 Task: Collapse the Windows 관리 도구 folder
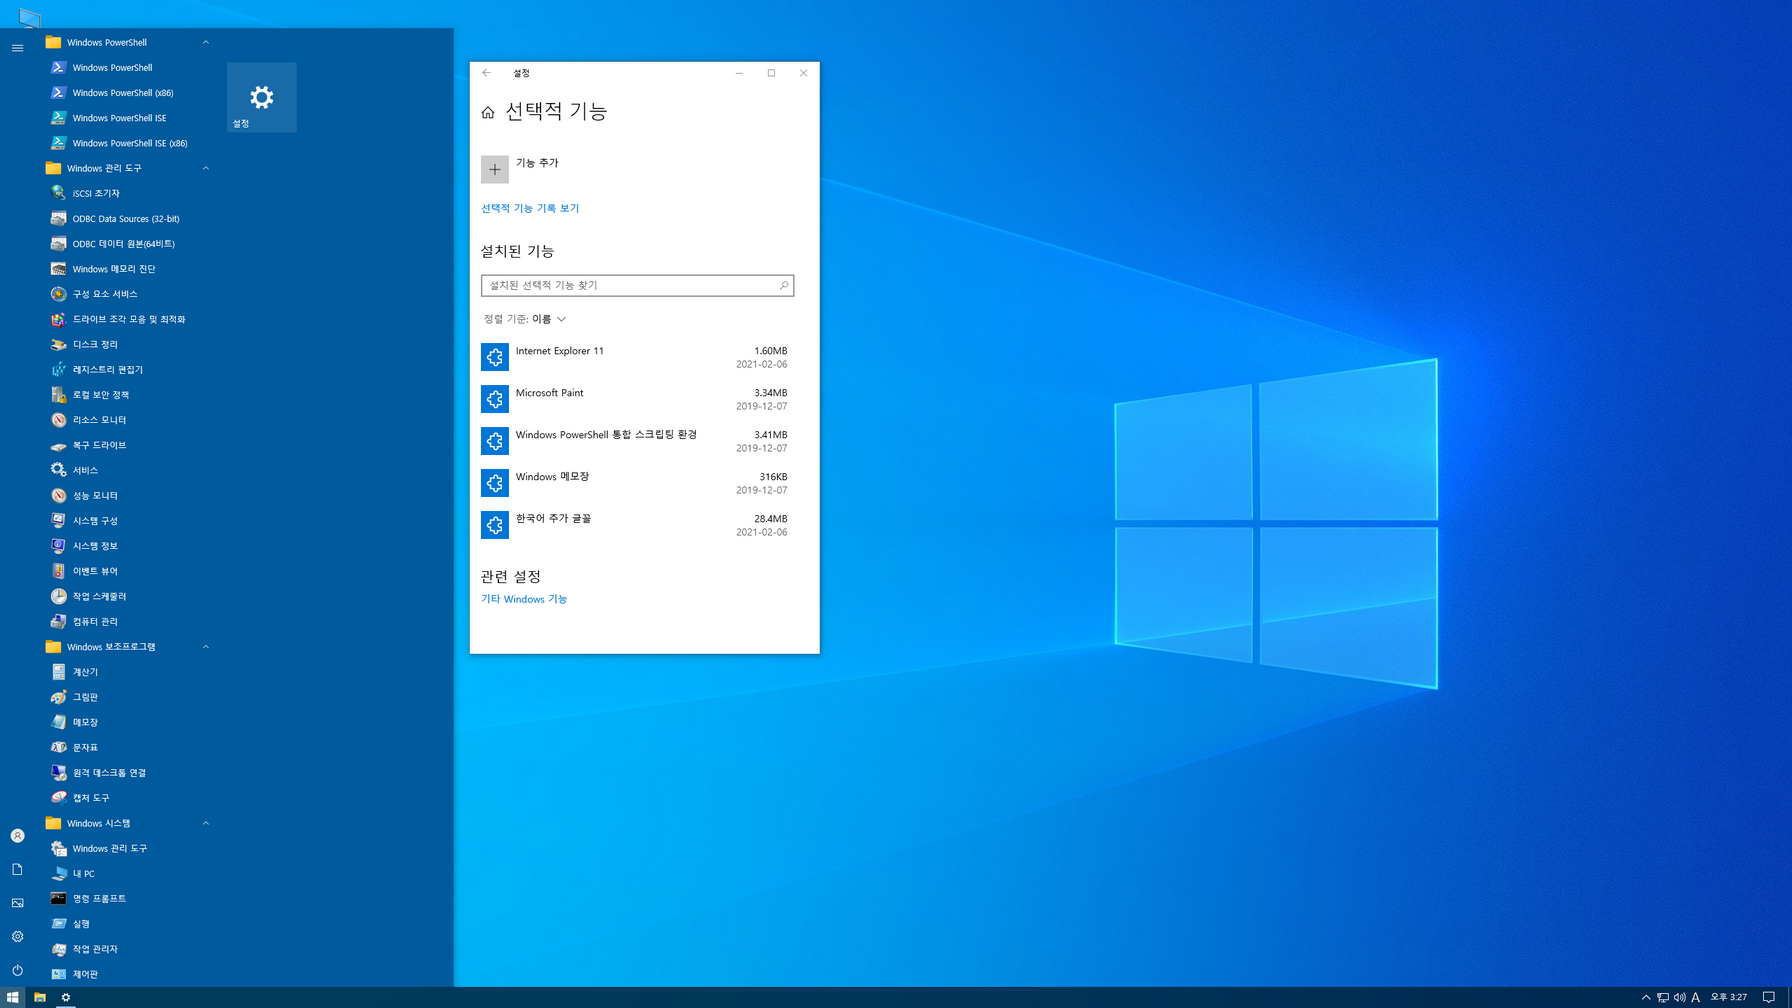206,168
